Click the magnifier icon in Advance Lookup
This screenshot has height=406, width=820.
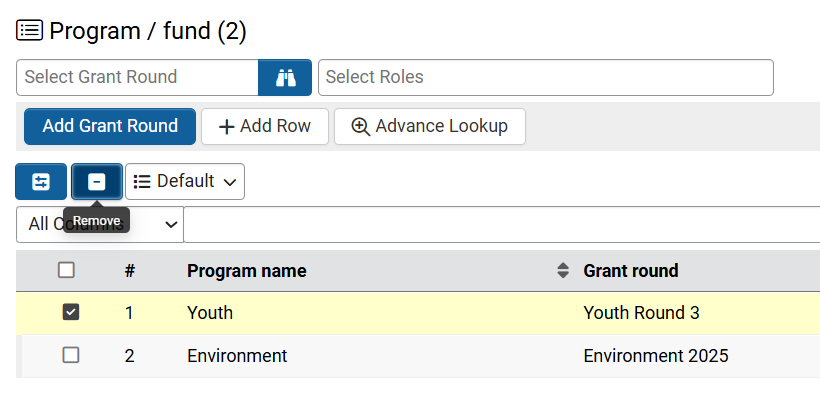coord(361,127)
